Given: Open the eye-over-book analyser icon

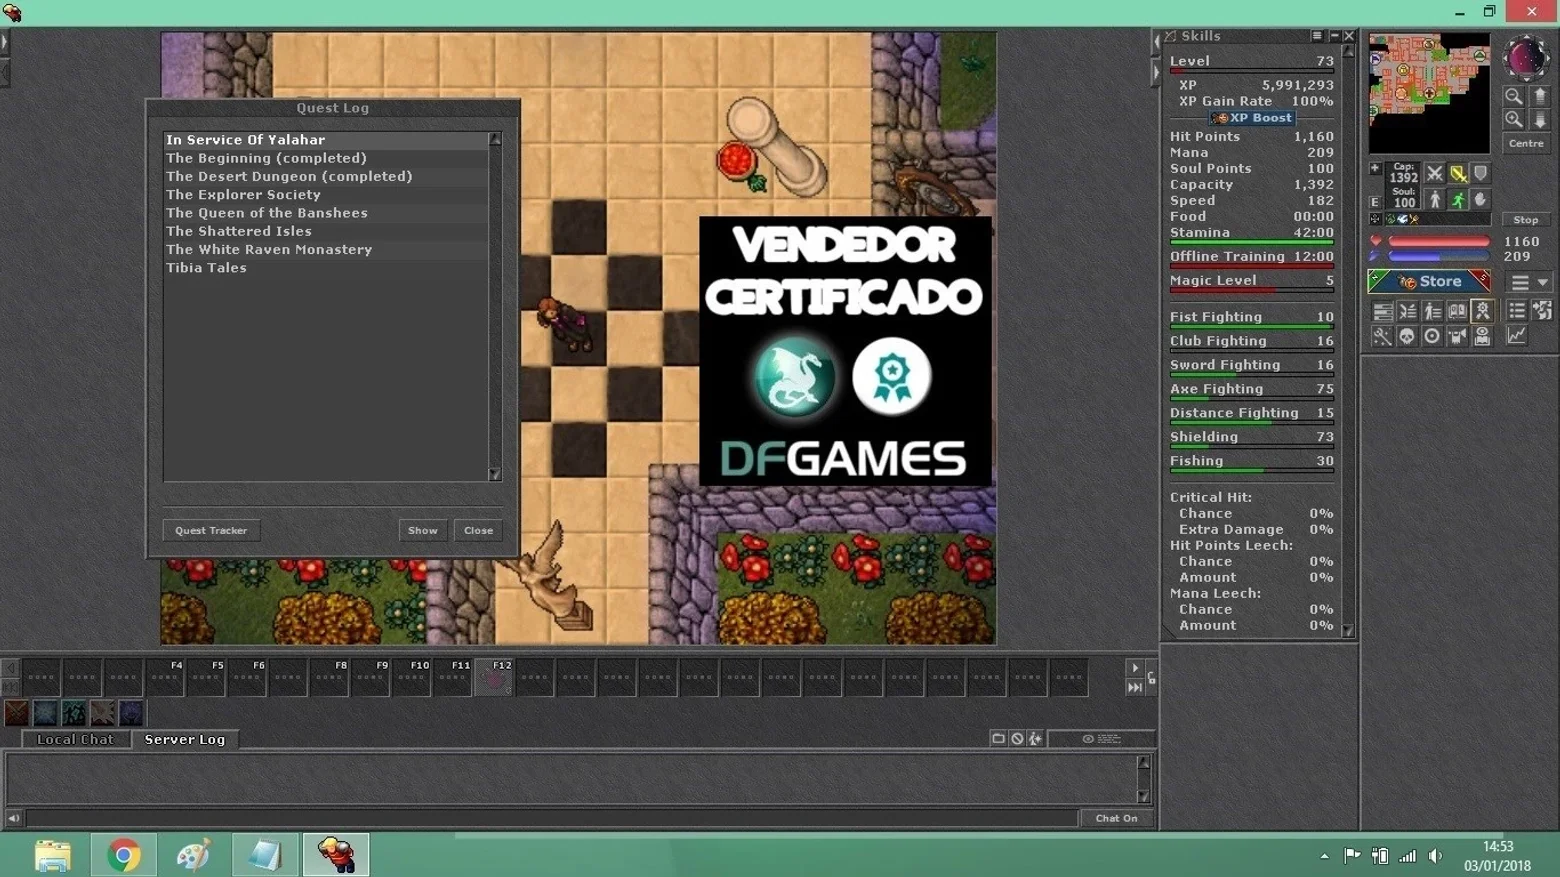Looking at the screenshot, I should tap(1482, 336).
